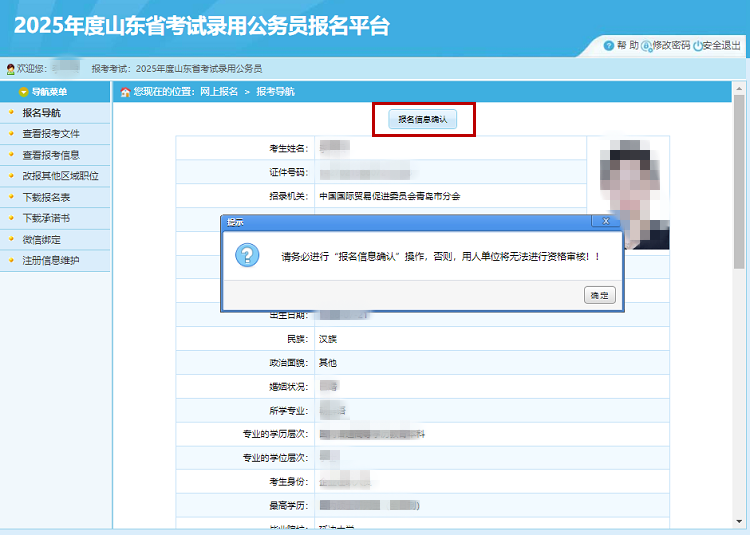Click the 帮助 link in header
Image resolution: width=750 pixels, height=535 pixels.
[628, 45]
